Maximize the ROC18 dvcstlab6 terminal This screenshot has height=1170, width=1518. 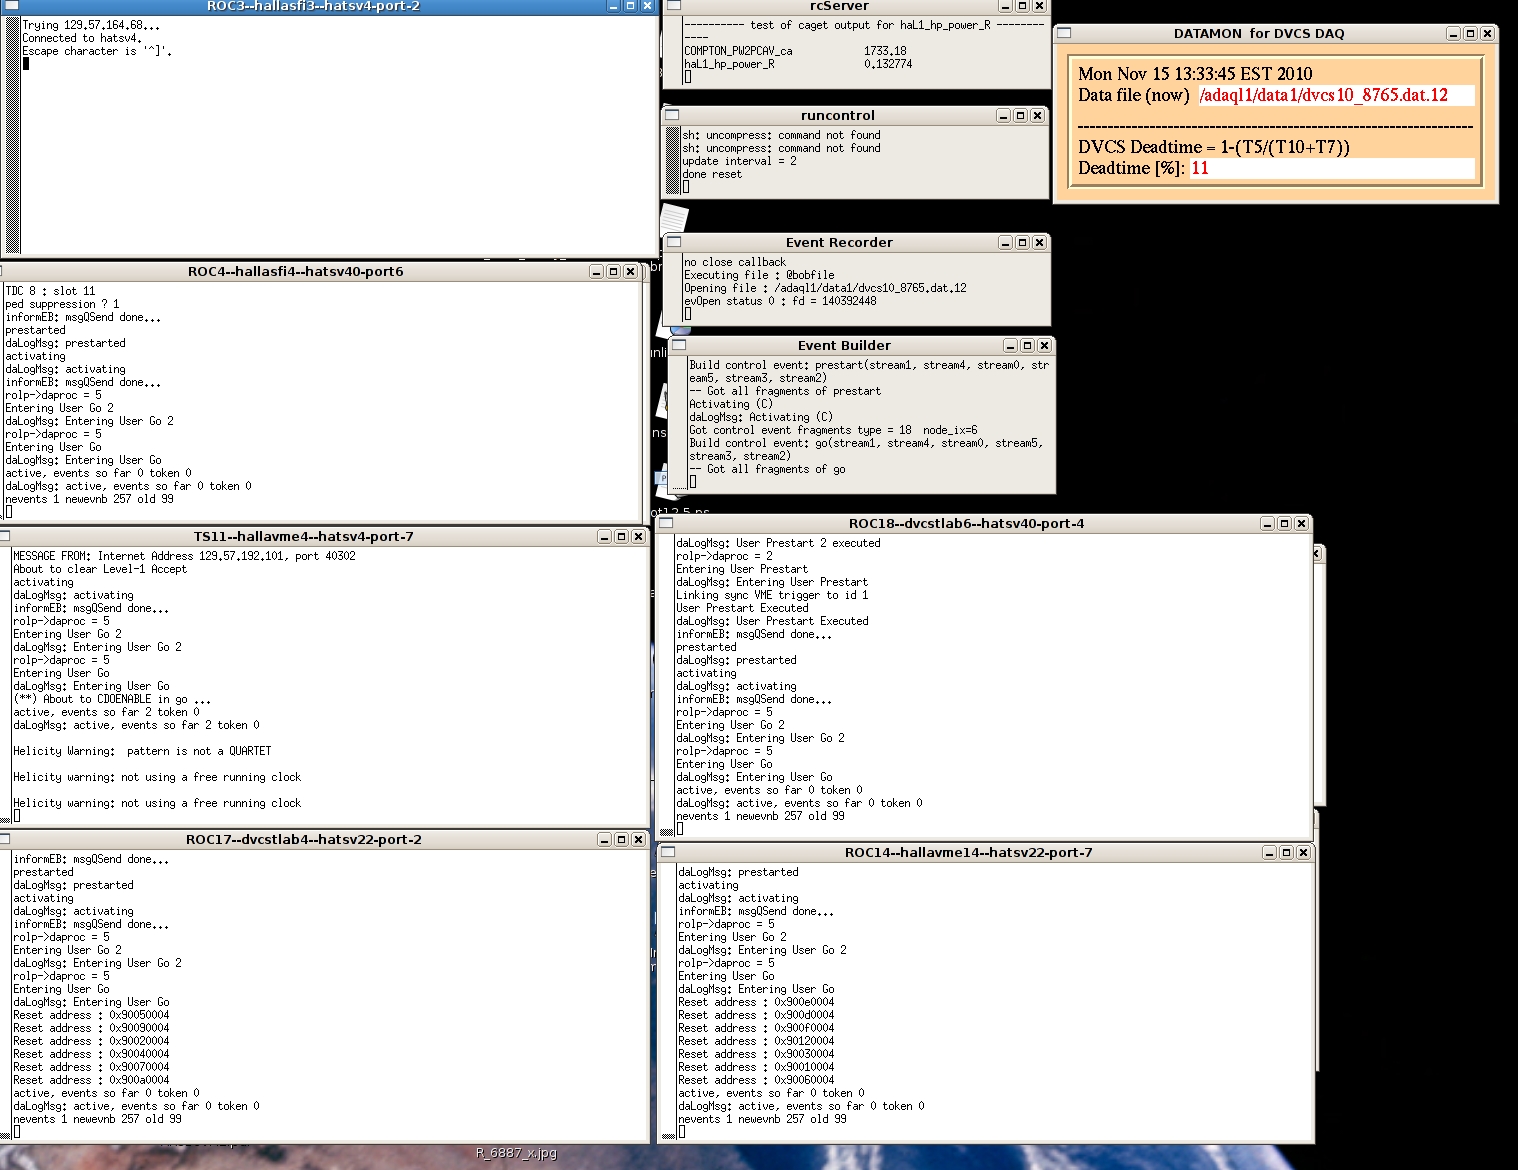[x=1284, y=523]
